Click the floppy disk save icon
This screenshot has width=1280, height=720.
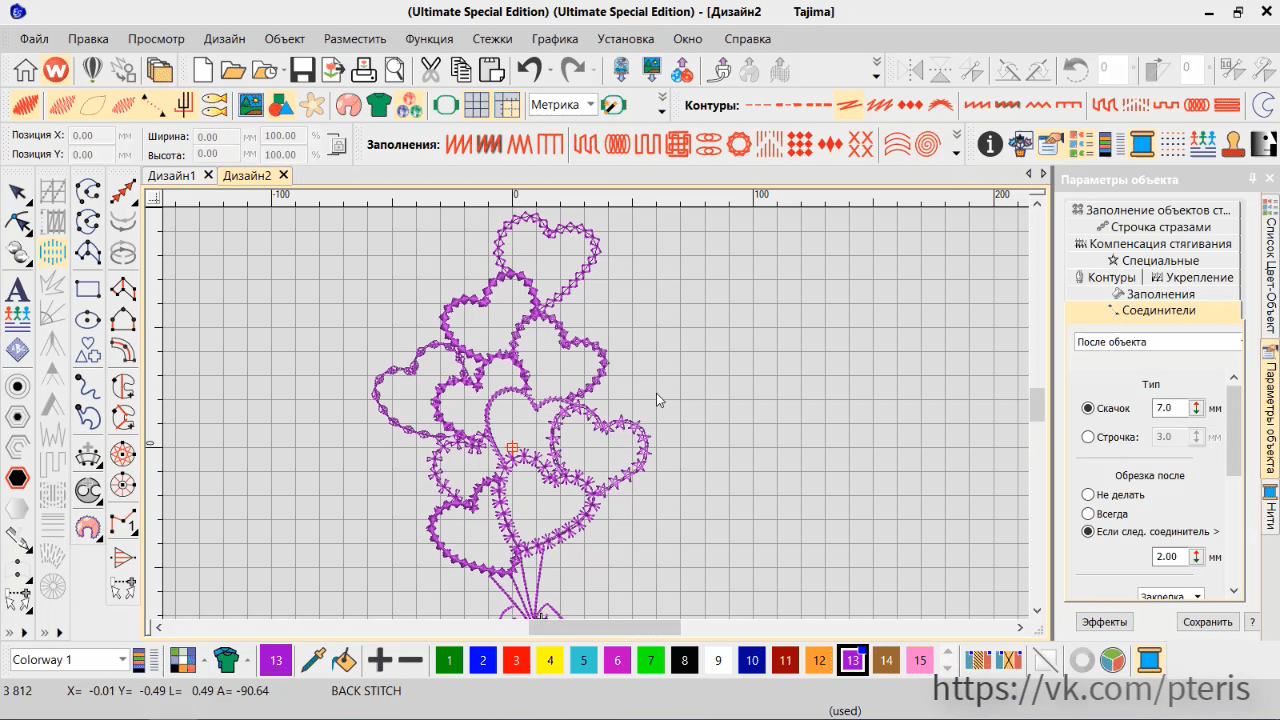302,70
